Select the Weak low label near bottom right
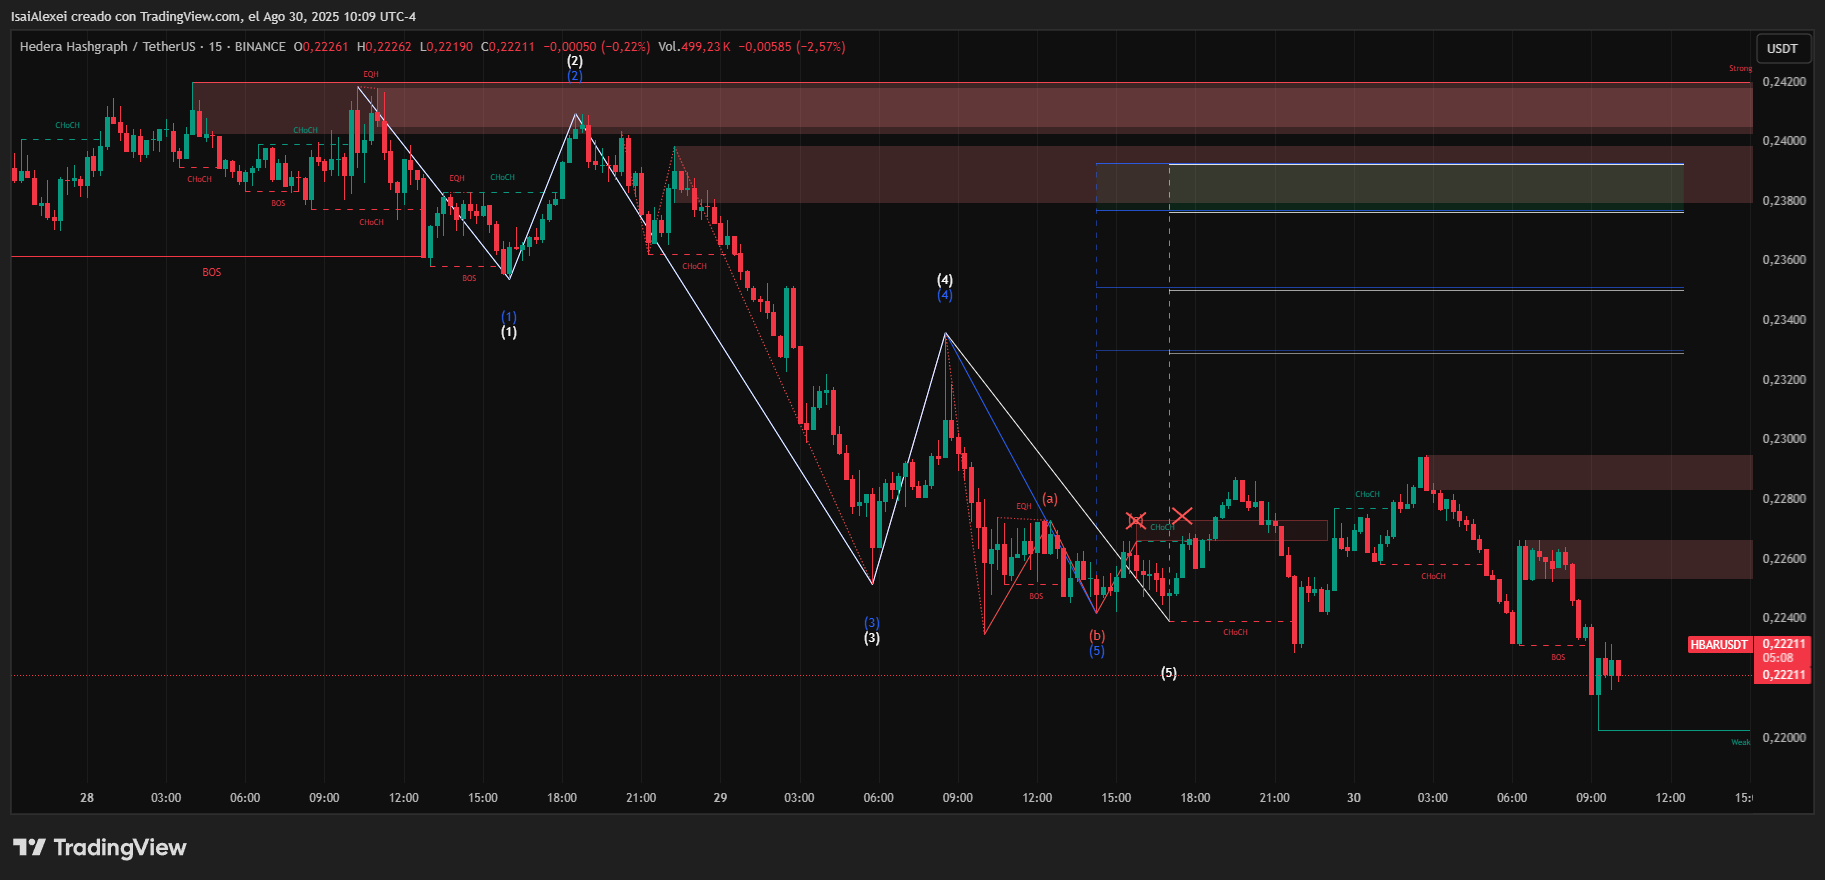 point(1740,742)
